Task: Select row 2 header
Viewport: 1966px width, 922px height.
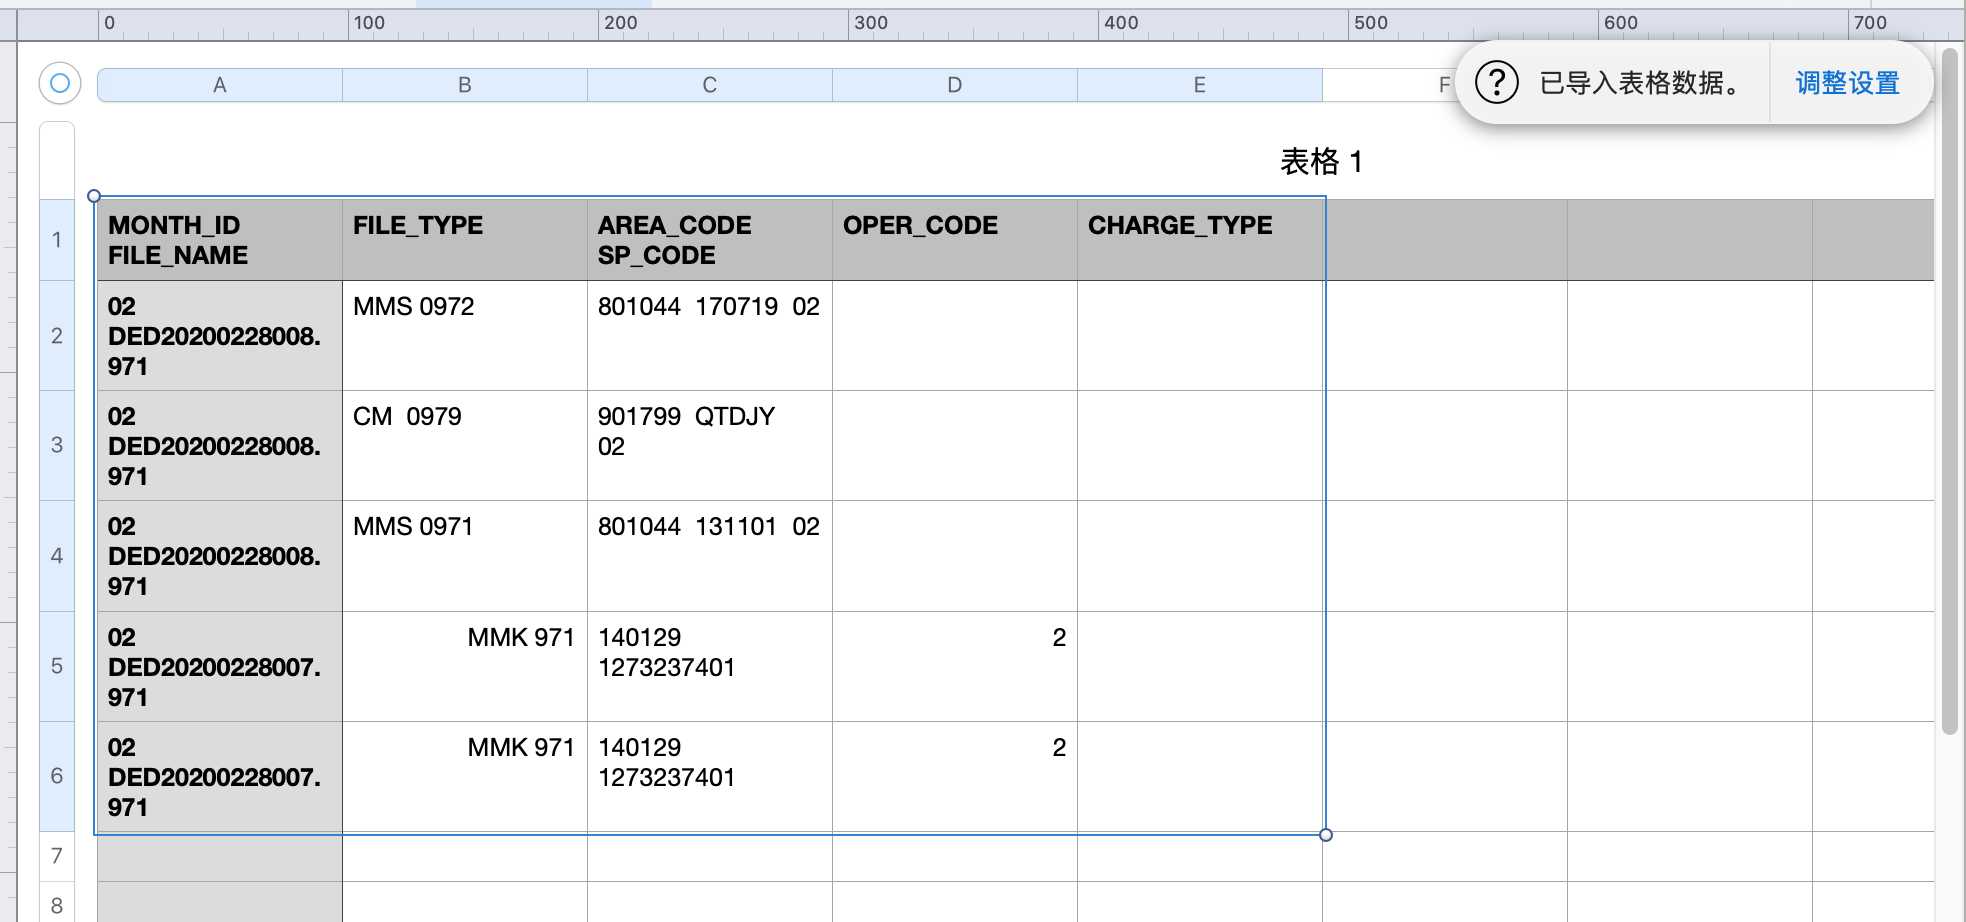Action: pyautogui.click(x=57, y=336)
